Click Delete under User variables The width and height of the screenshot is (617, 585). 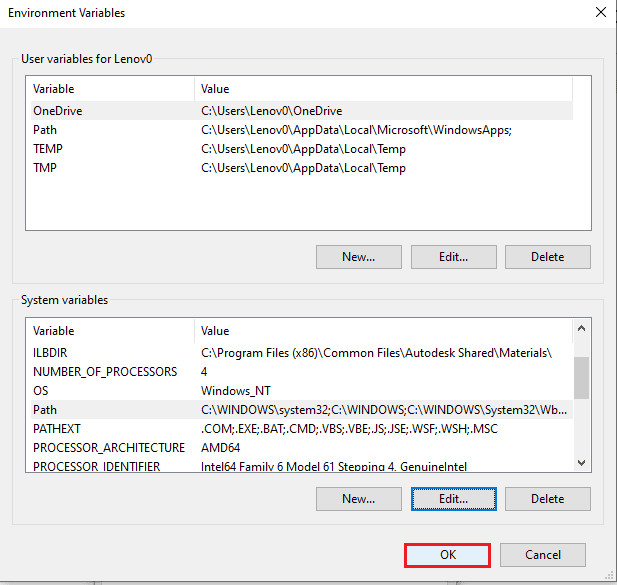(x=547, y=256)
